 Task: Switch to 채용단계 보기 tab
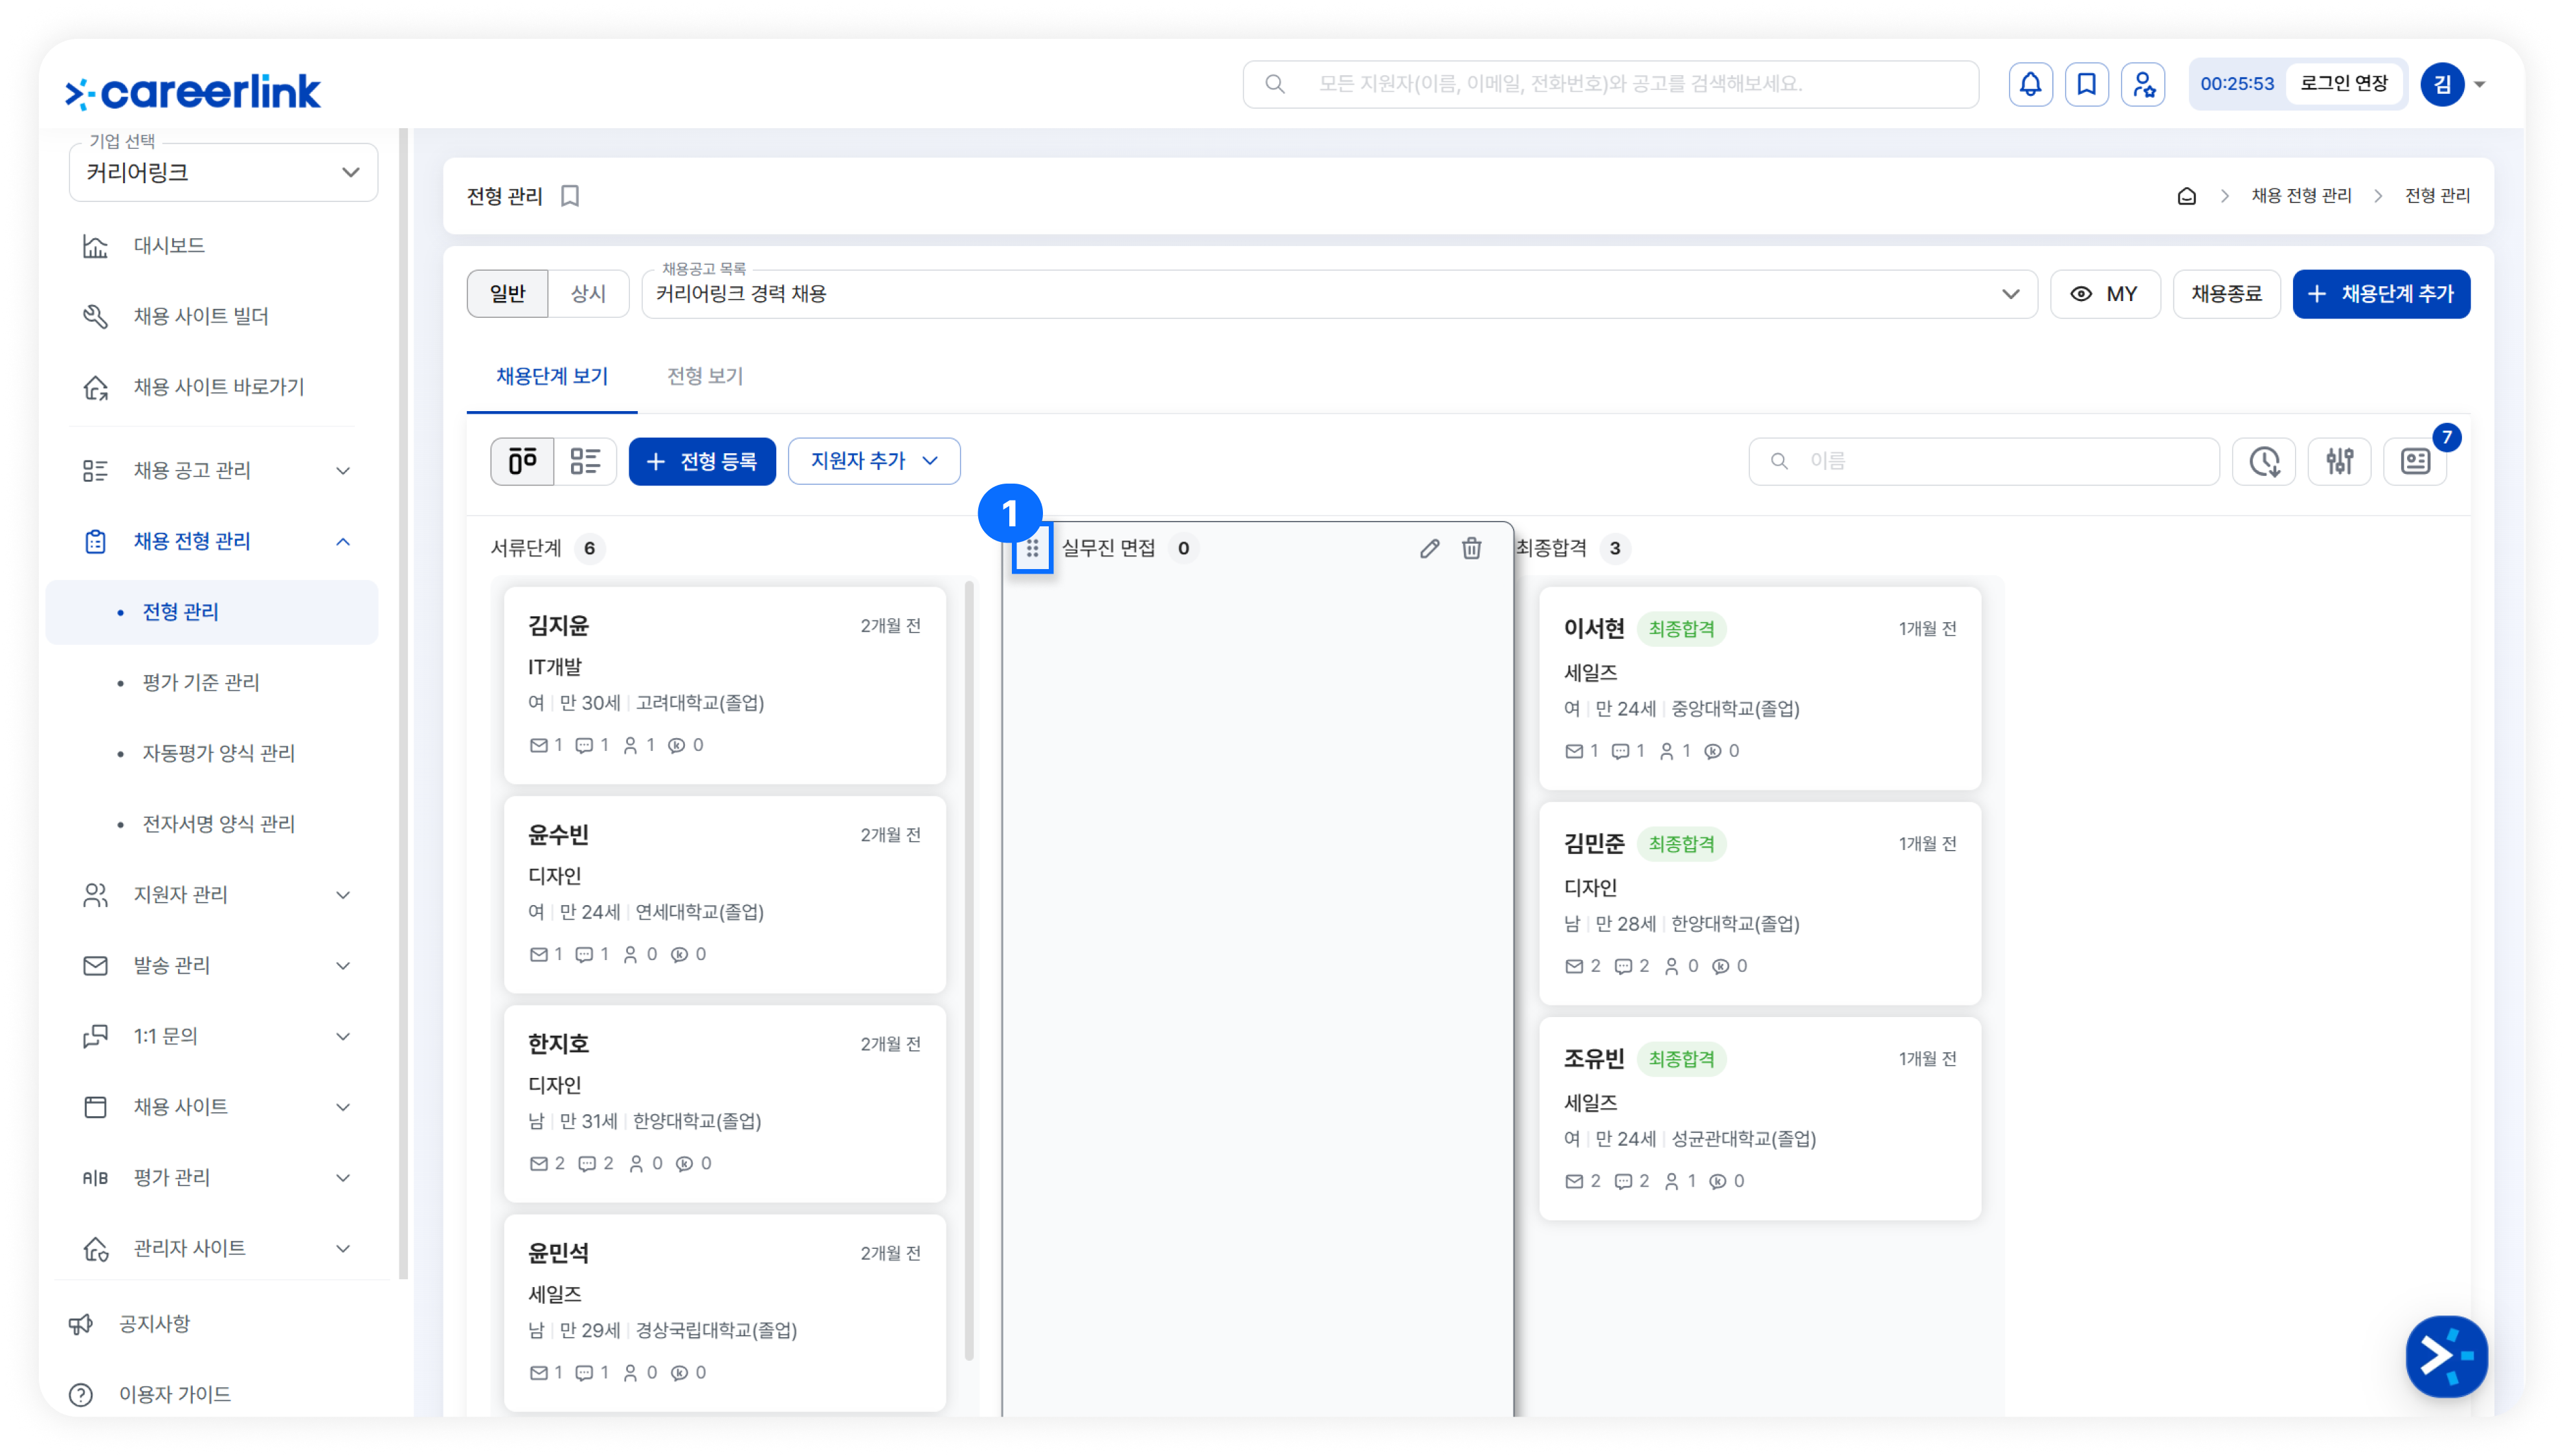click(552, 377)
